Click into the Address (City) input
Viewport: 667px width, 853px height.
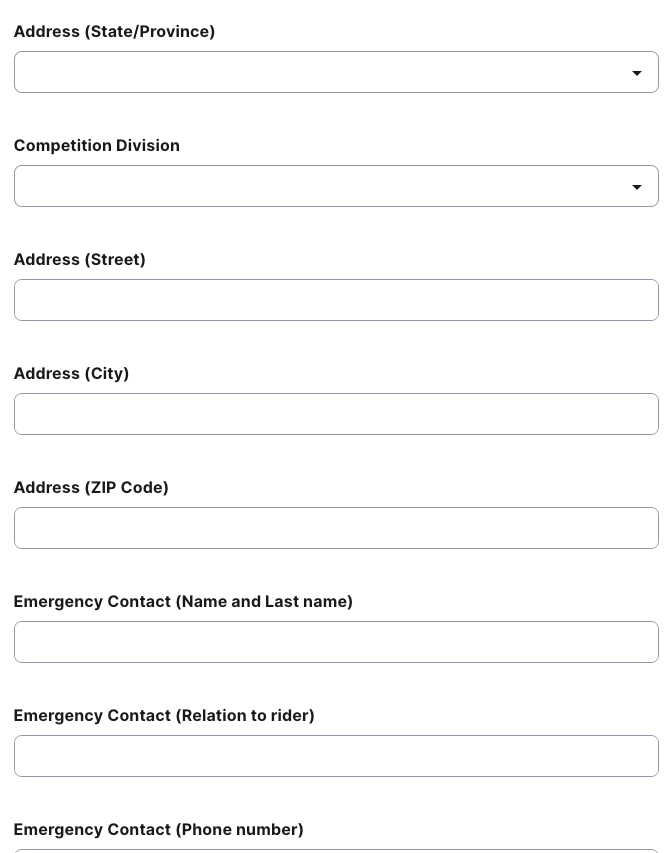coord(336,414)
